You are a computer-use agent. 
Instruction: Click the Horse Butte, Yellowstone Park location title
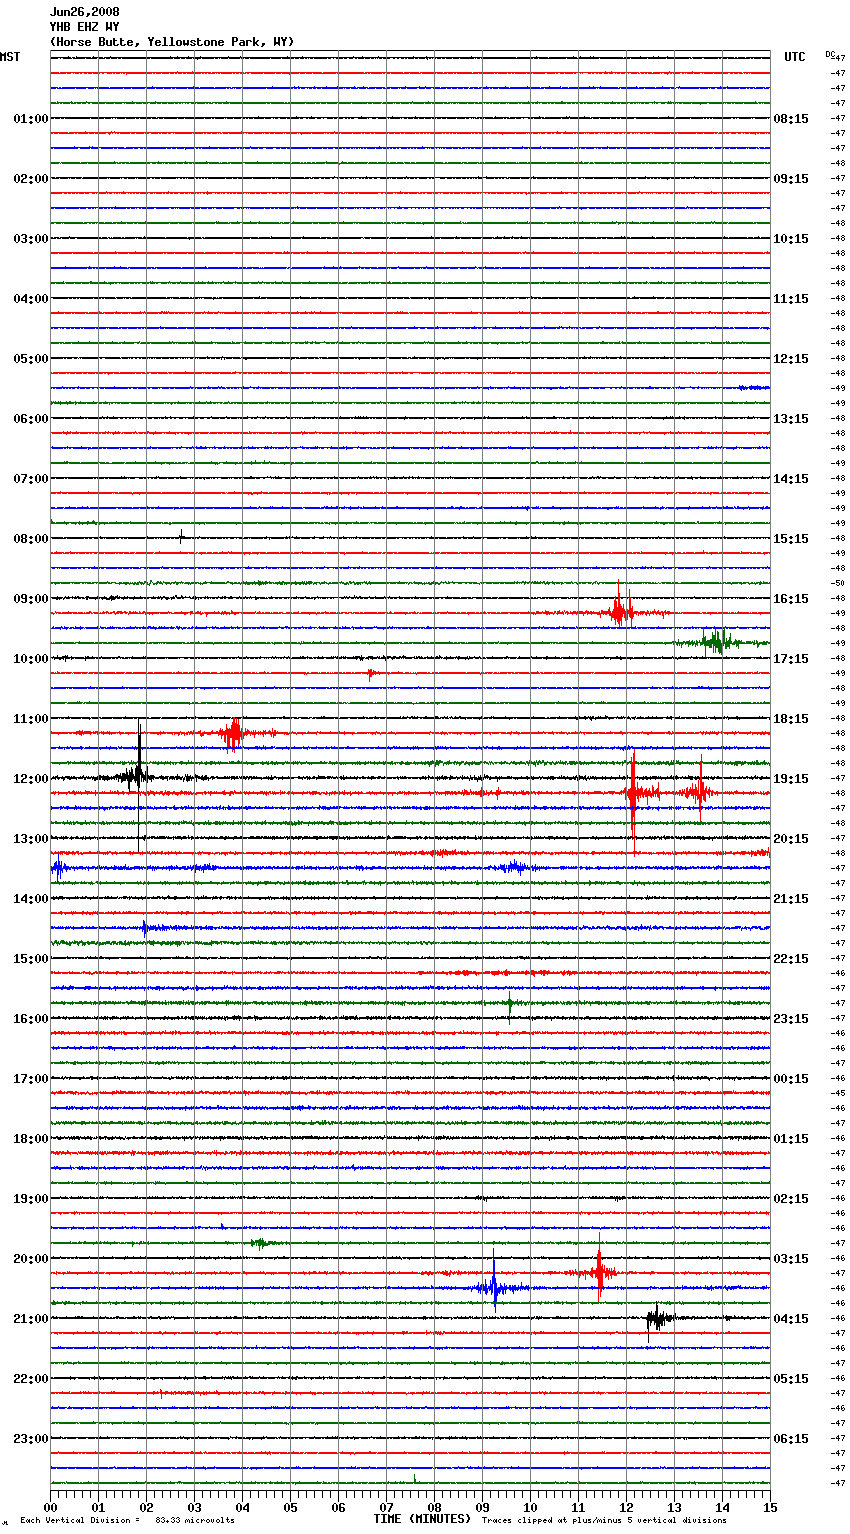point(172,42)
